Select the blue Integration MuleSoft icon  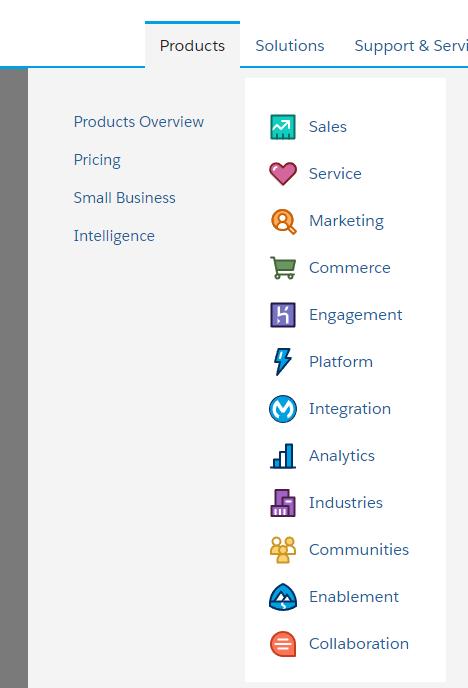click(x=283, y=409)
